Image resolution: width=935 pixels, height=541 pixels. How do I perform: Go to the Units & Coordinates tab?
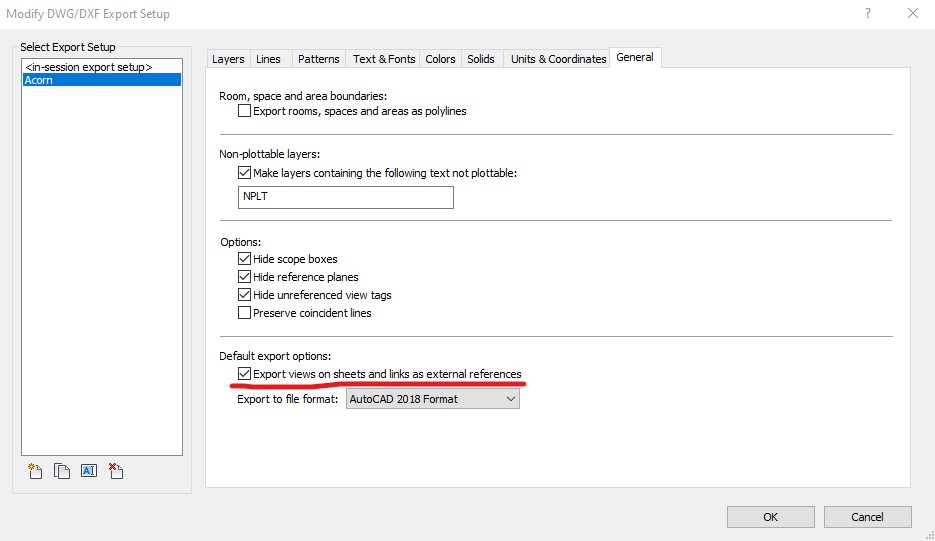click(558, 59)
